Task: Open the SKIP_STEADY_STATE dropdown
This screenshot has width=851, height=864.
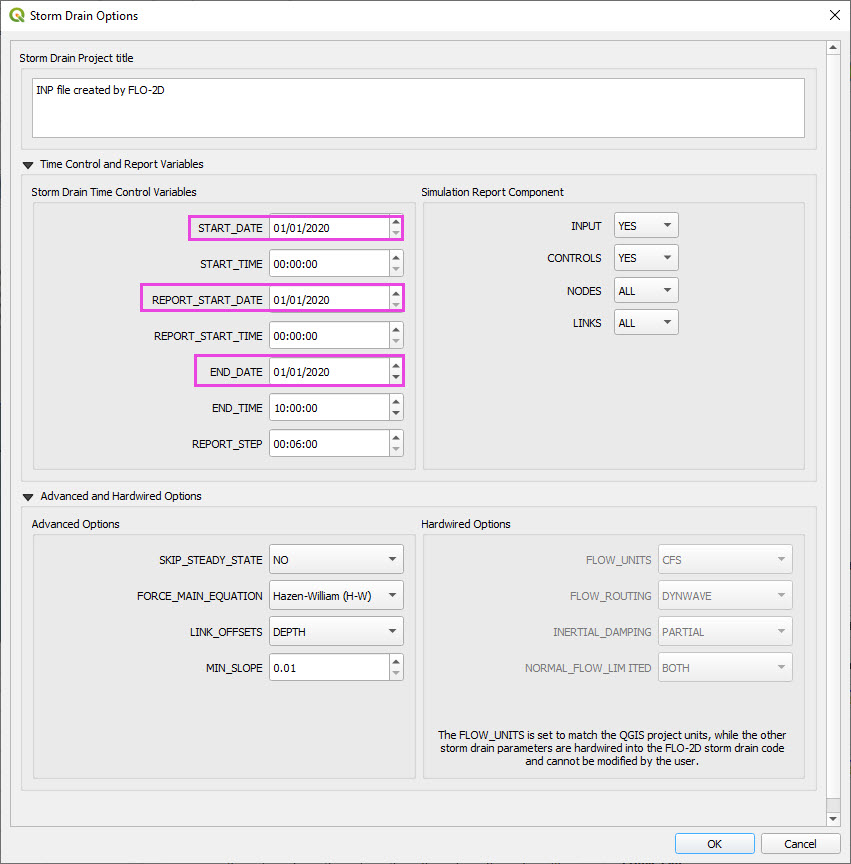Action: point(336,560)
